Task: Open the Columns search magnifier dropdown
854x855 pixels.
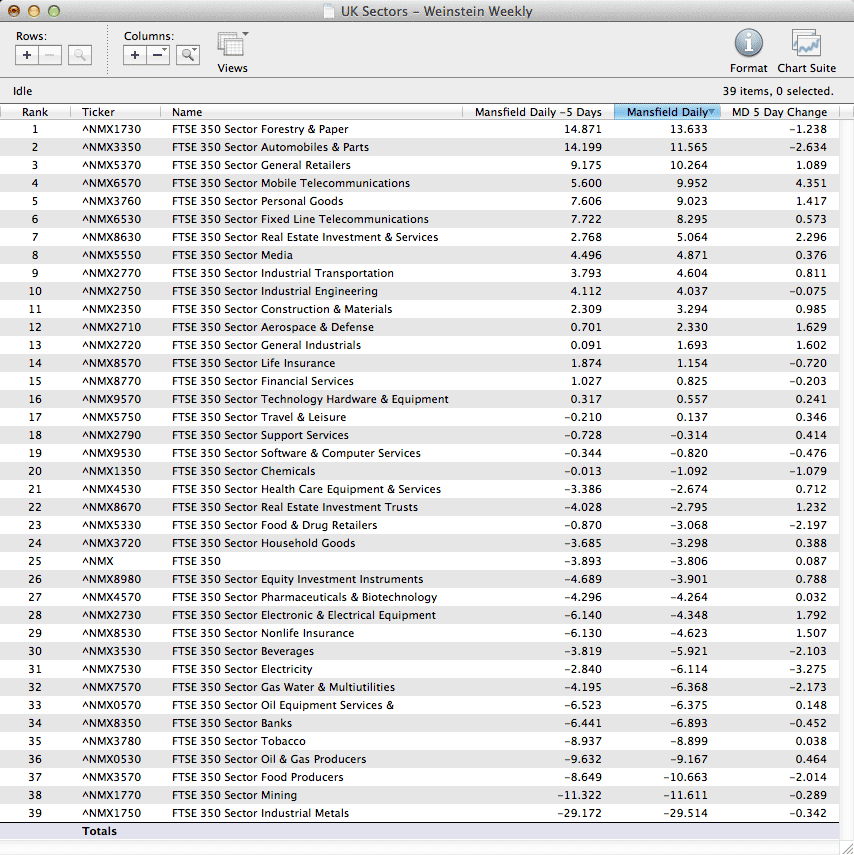Action: (x=188, y=56)
